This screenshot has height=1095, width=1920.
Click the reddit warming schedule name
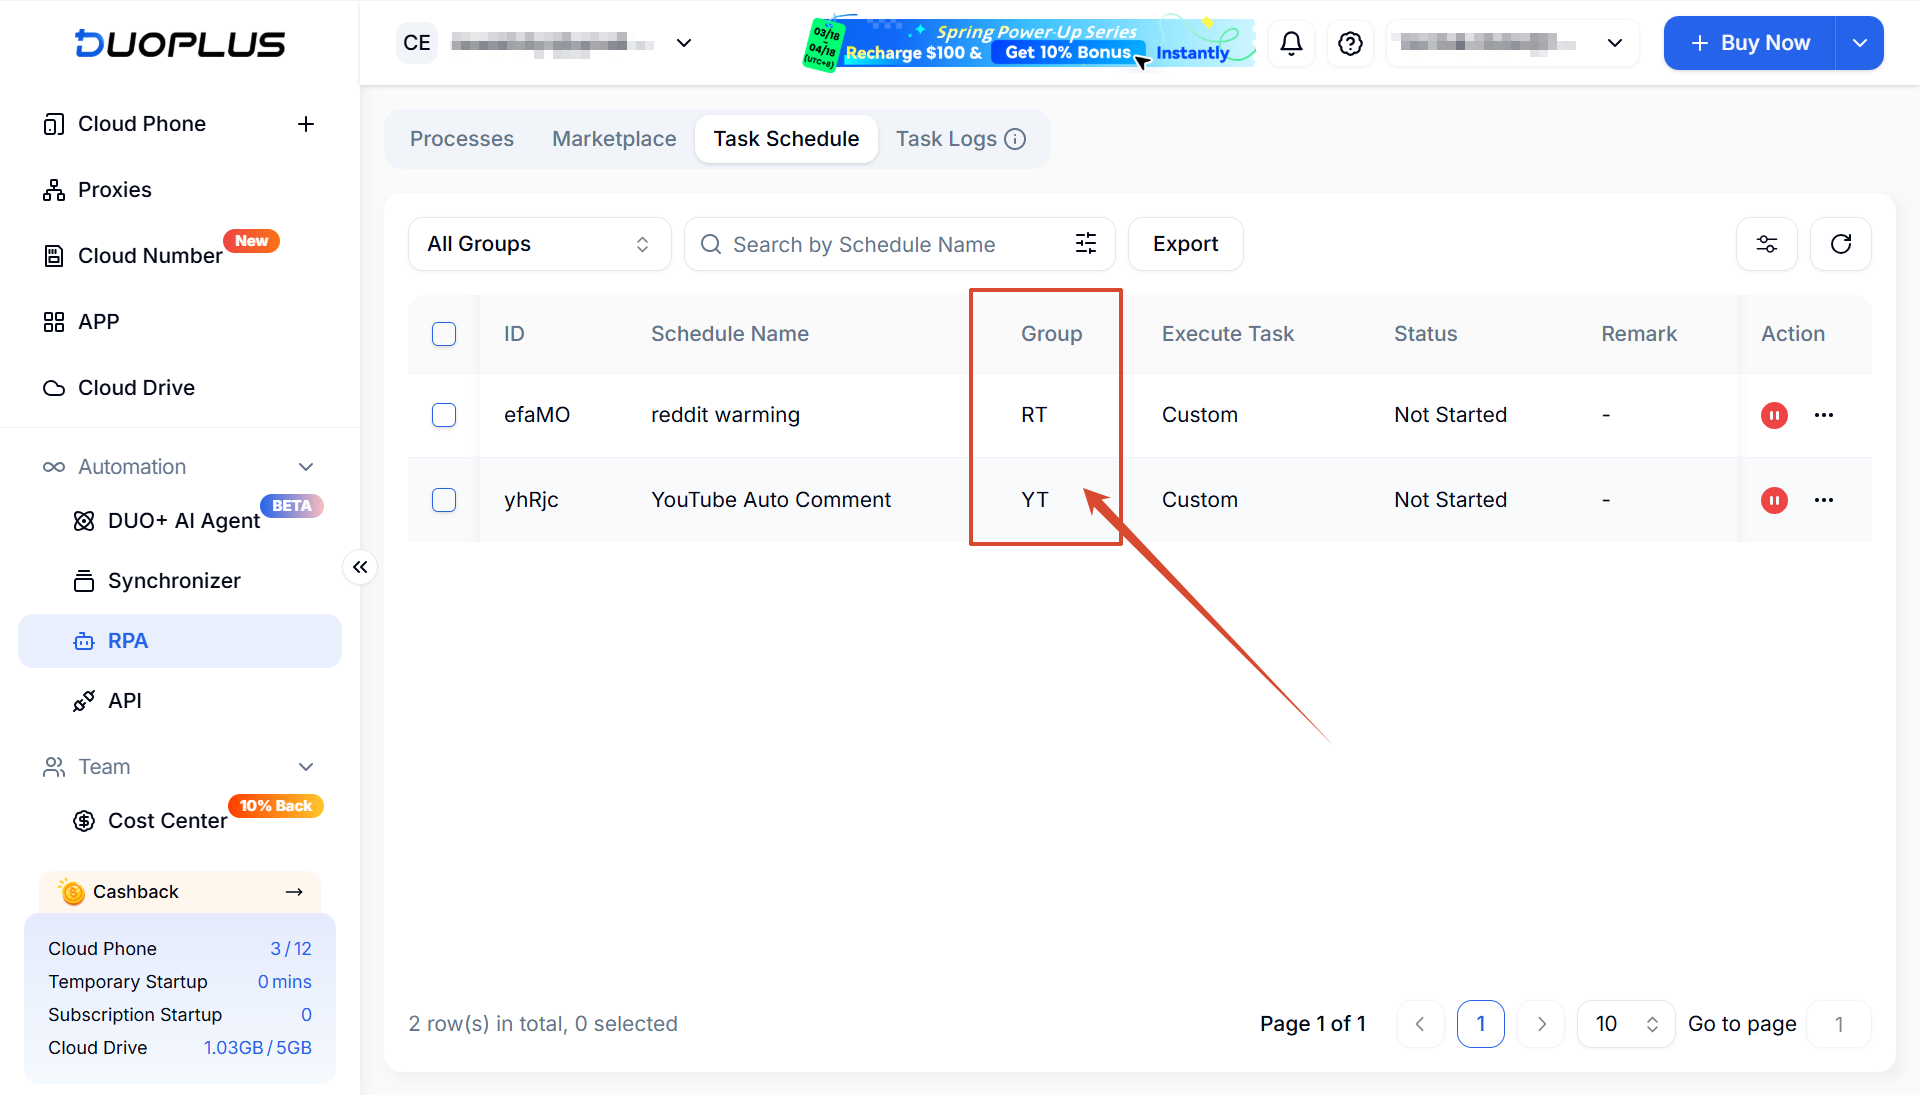pos(725,415)
